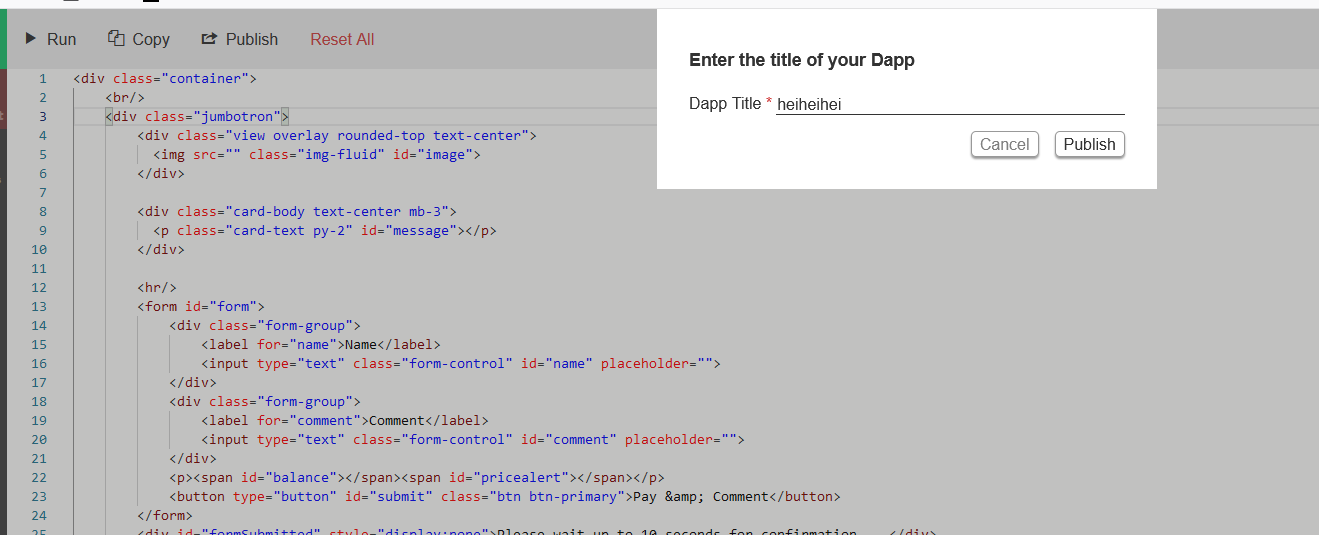Select line number 18 in gutter

point(39,401)
